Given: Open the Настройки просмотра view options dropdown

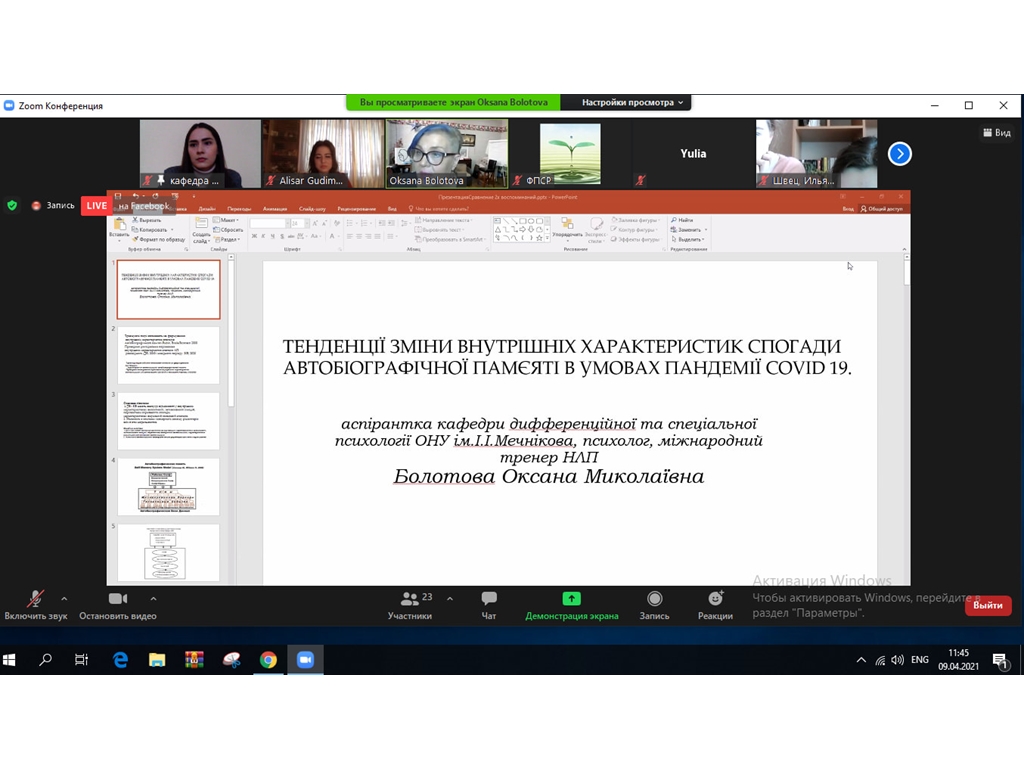Looking at the screenshot, I should point(632,103).
